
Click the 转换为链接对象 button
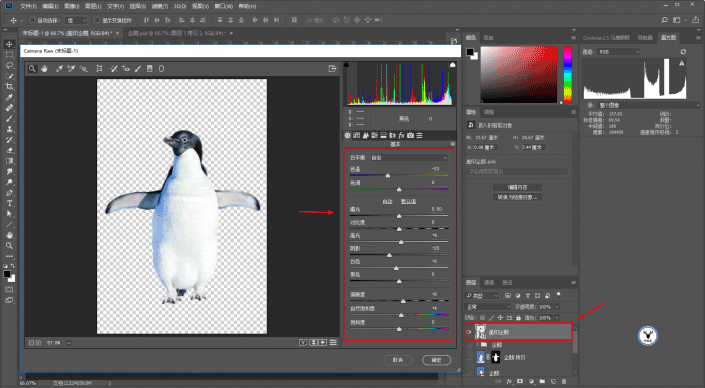point(517,197)
